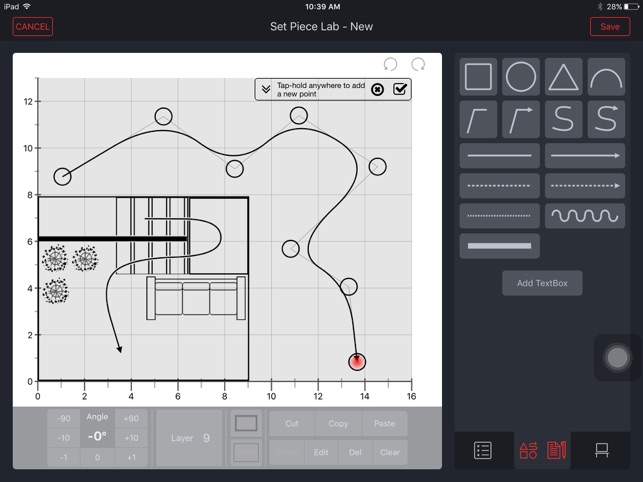Select the wavy line tool

pyautogui.click(x=585, y=216)
